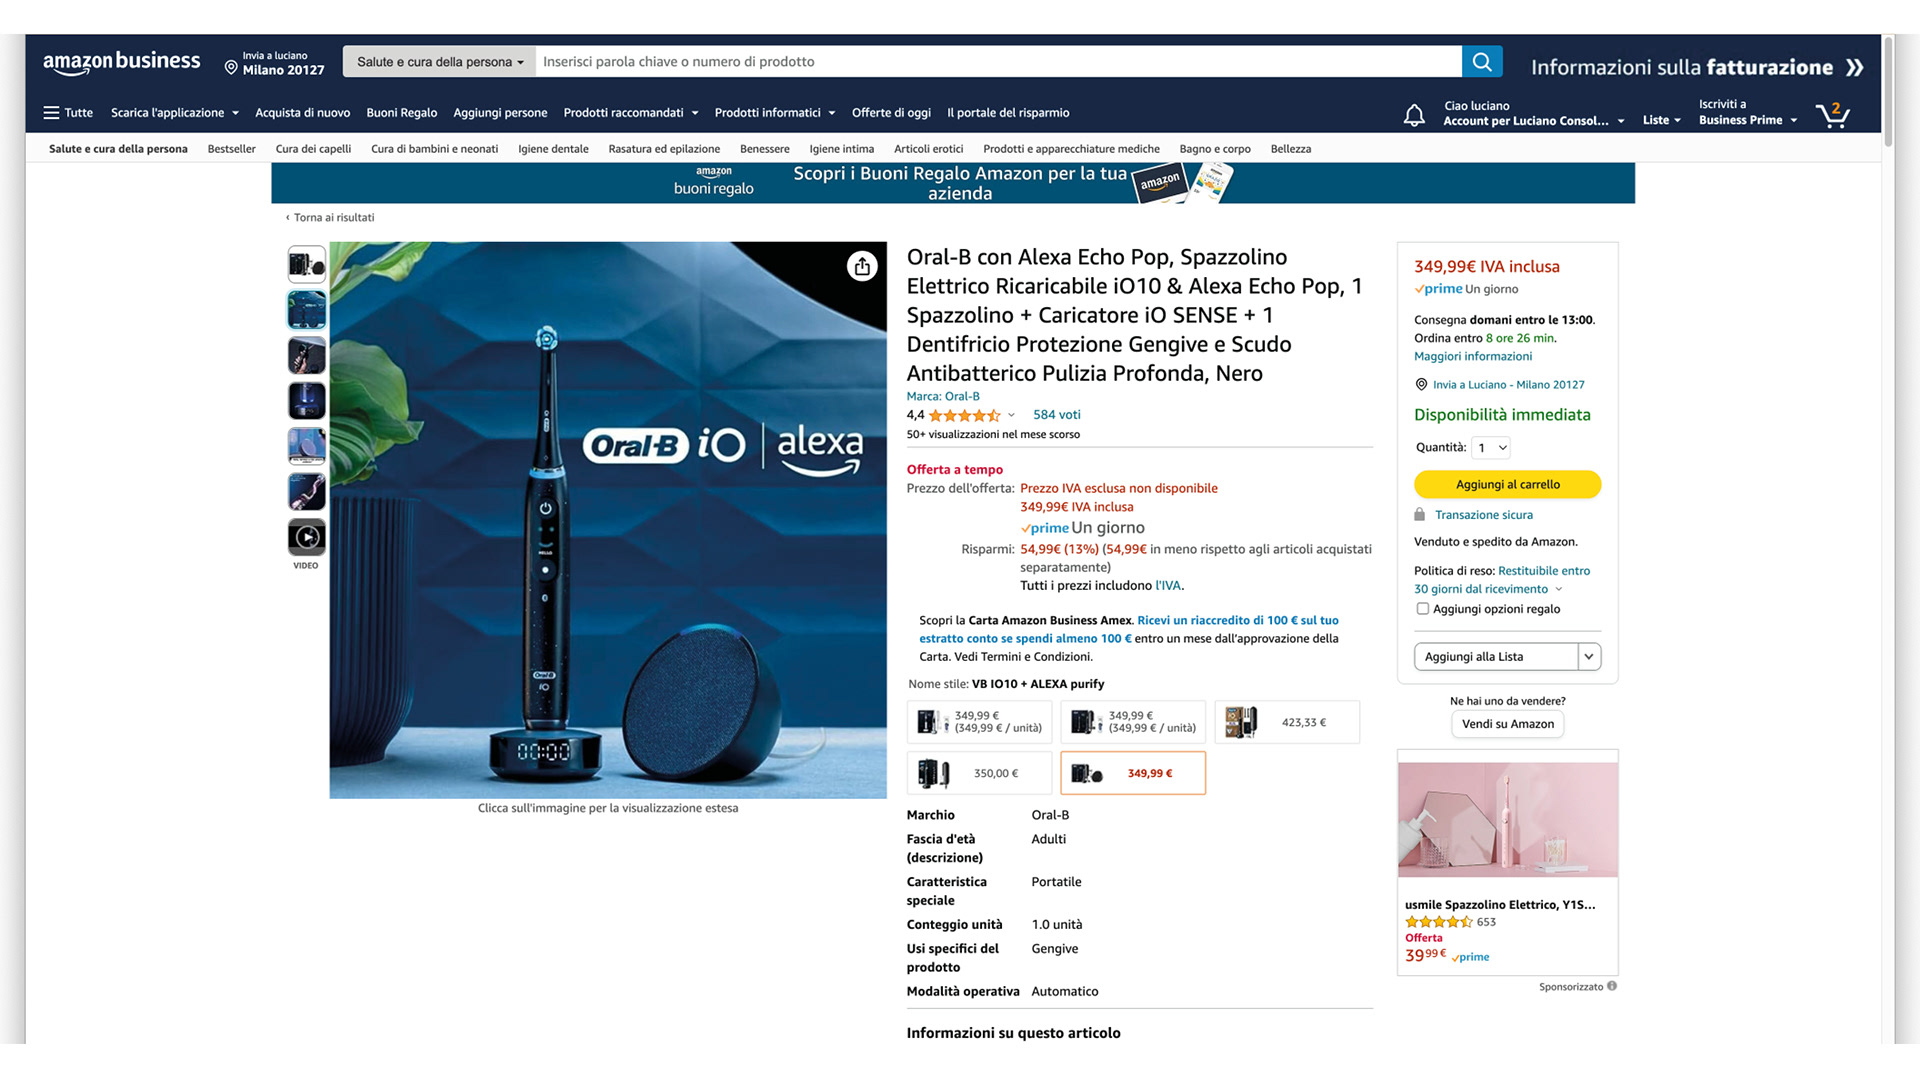Open the notifications bell
Viewport: 1920px width, 1080px height.
(1414, 115)
